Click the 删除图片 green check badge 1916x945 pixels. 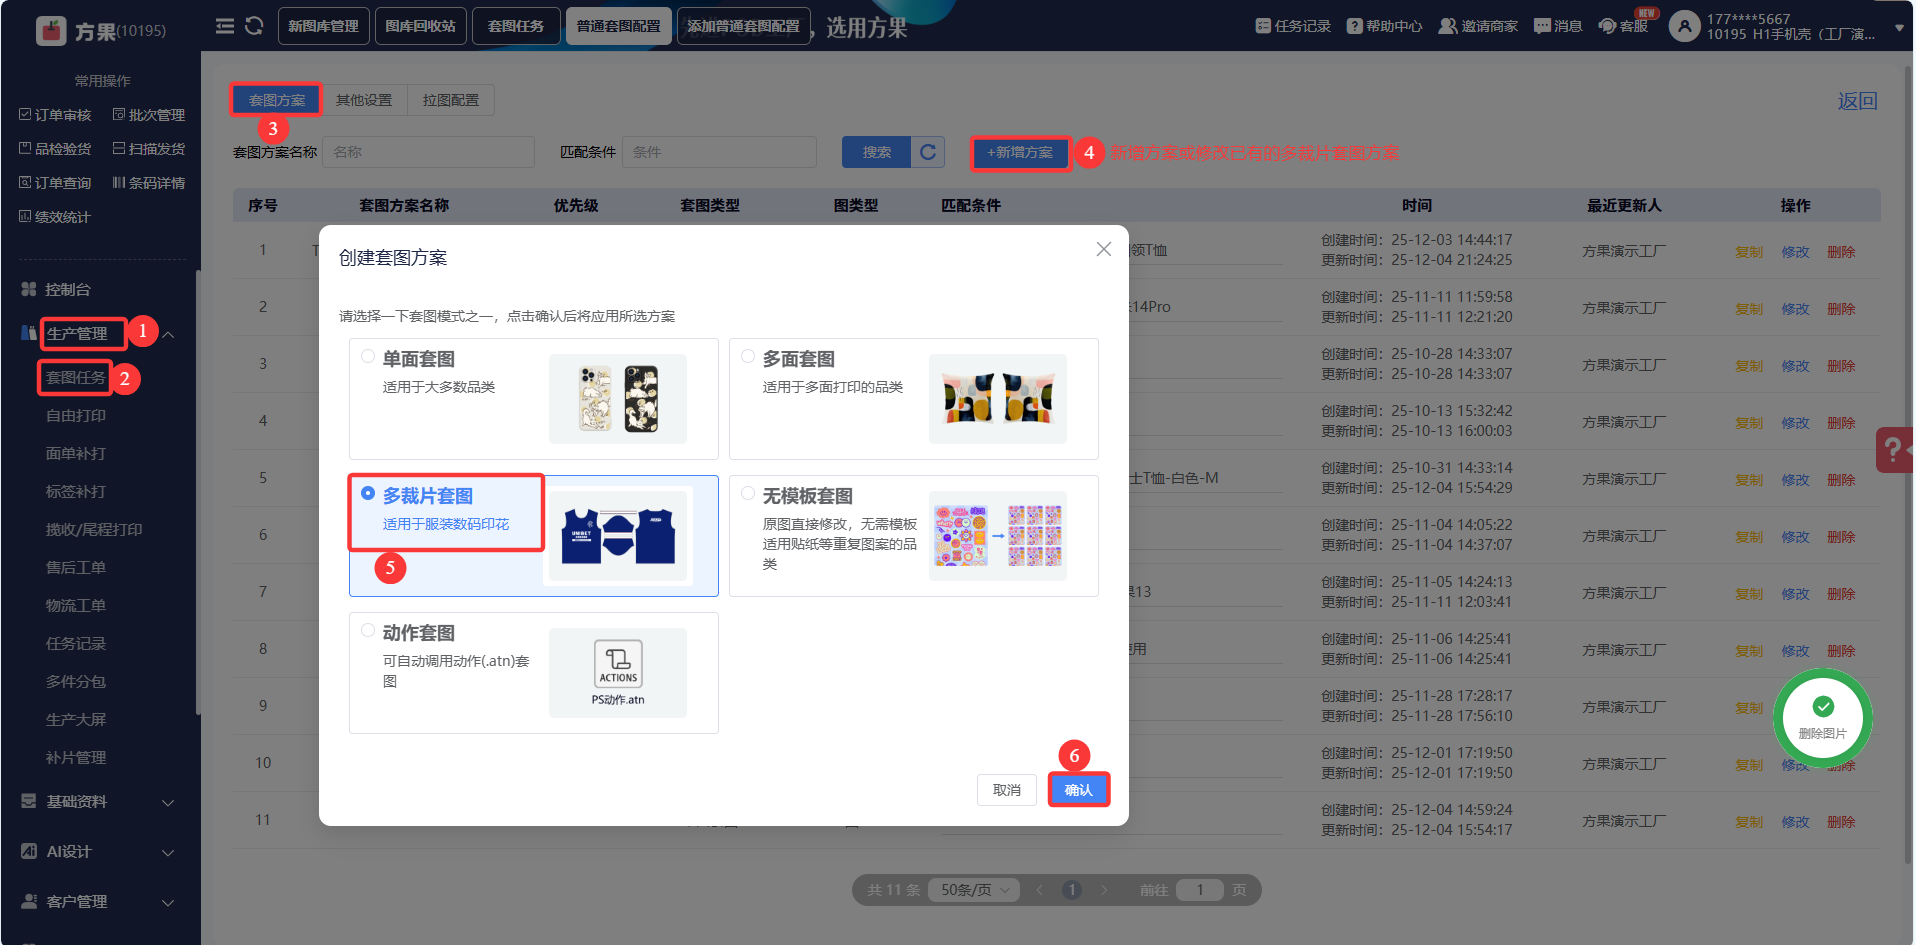pyautogui.click(x=1823, y=717)
